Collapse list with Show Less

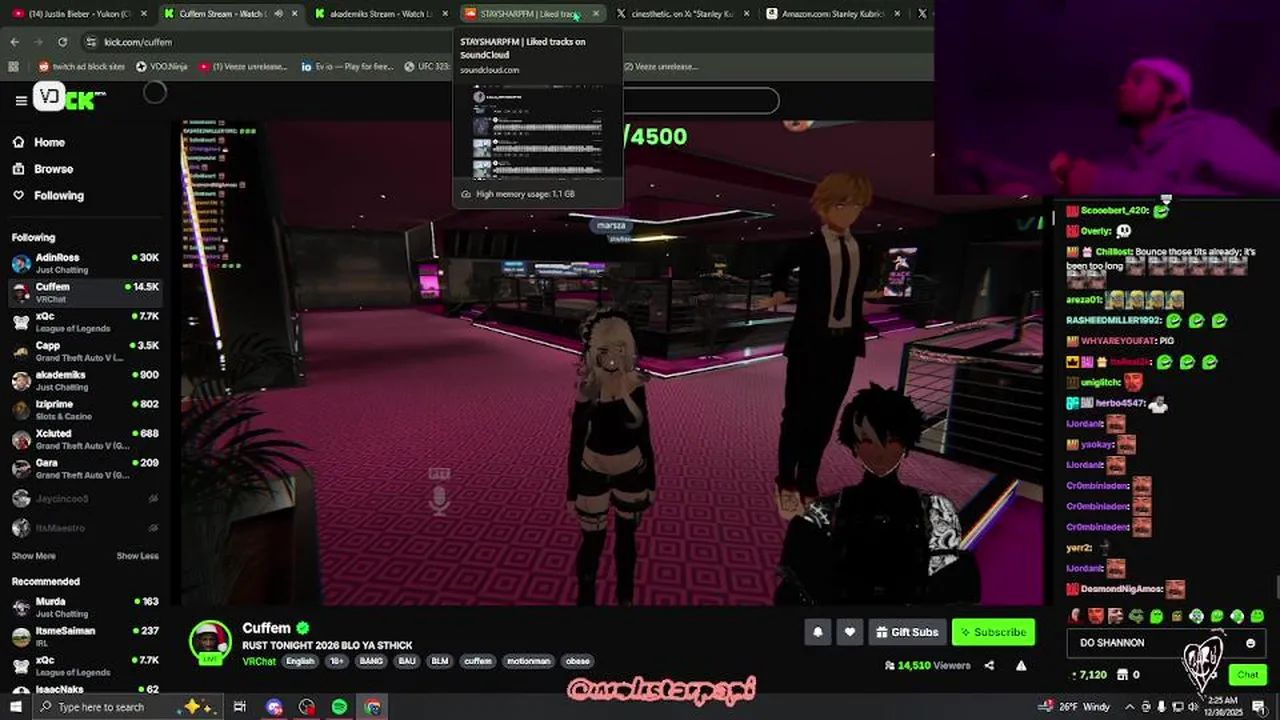coord(137,556)
